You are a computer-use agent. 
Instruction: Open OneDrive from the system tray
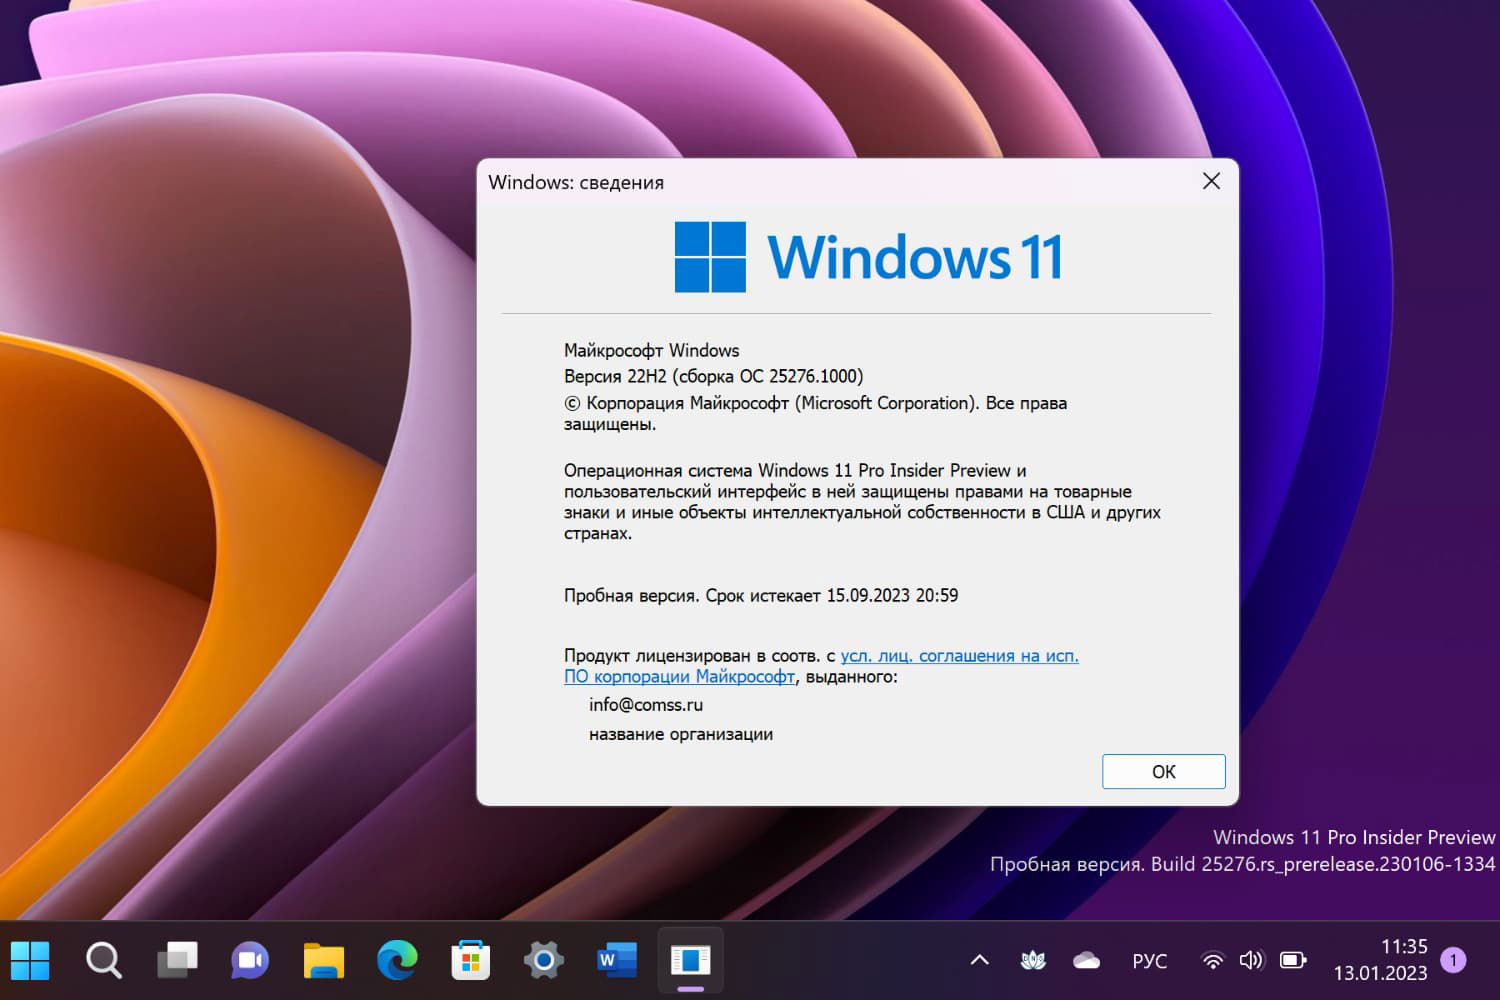[1086, 960]
